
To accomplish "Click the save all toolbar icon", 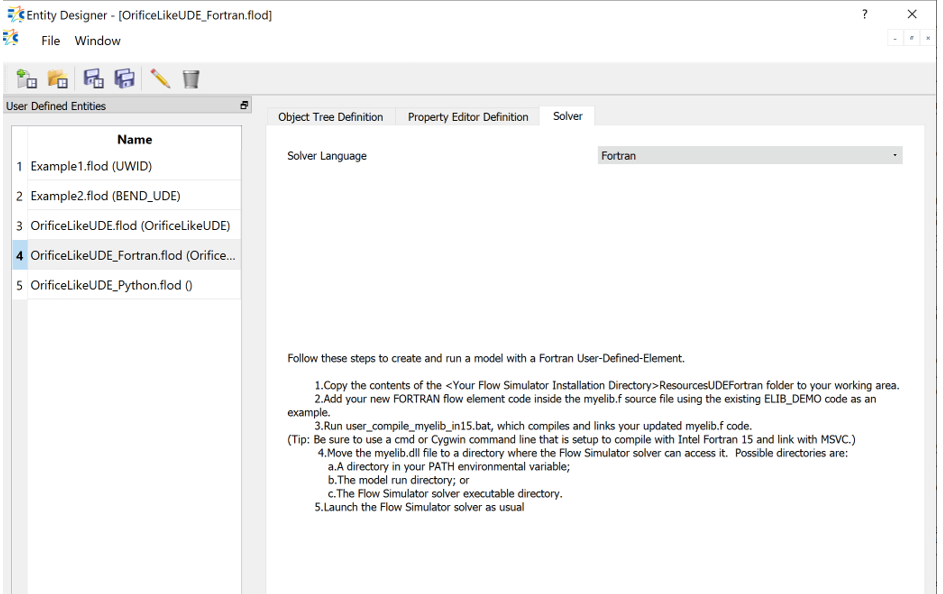I will [x=124, y=79].
